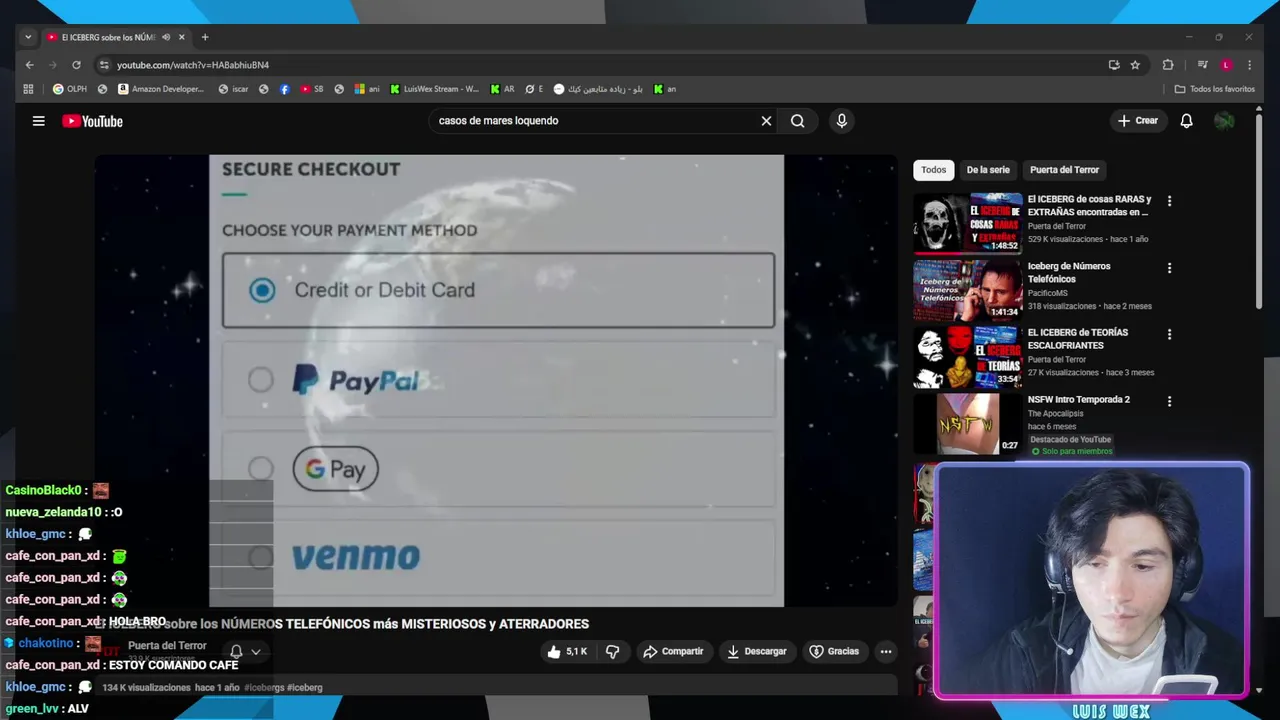Open the LuisWex Stream bookmark
1280x720 pixels.
(x=434, y=89)
